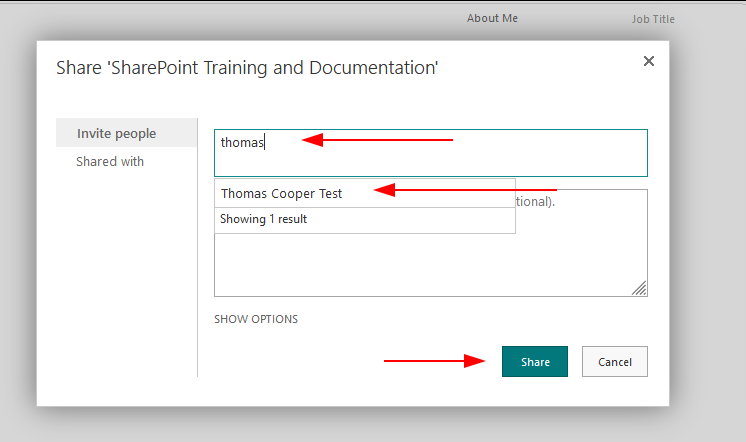Click the Showing 1 result text

tap(264, 219)
